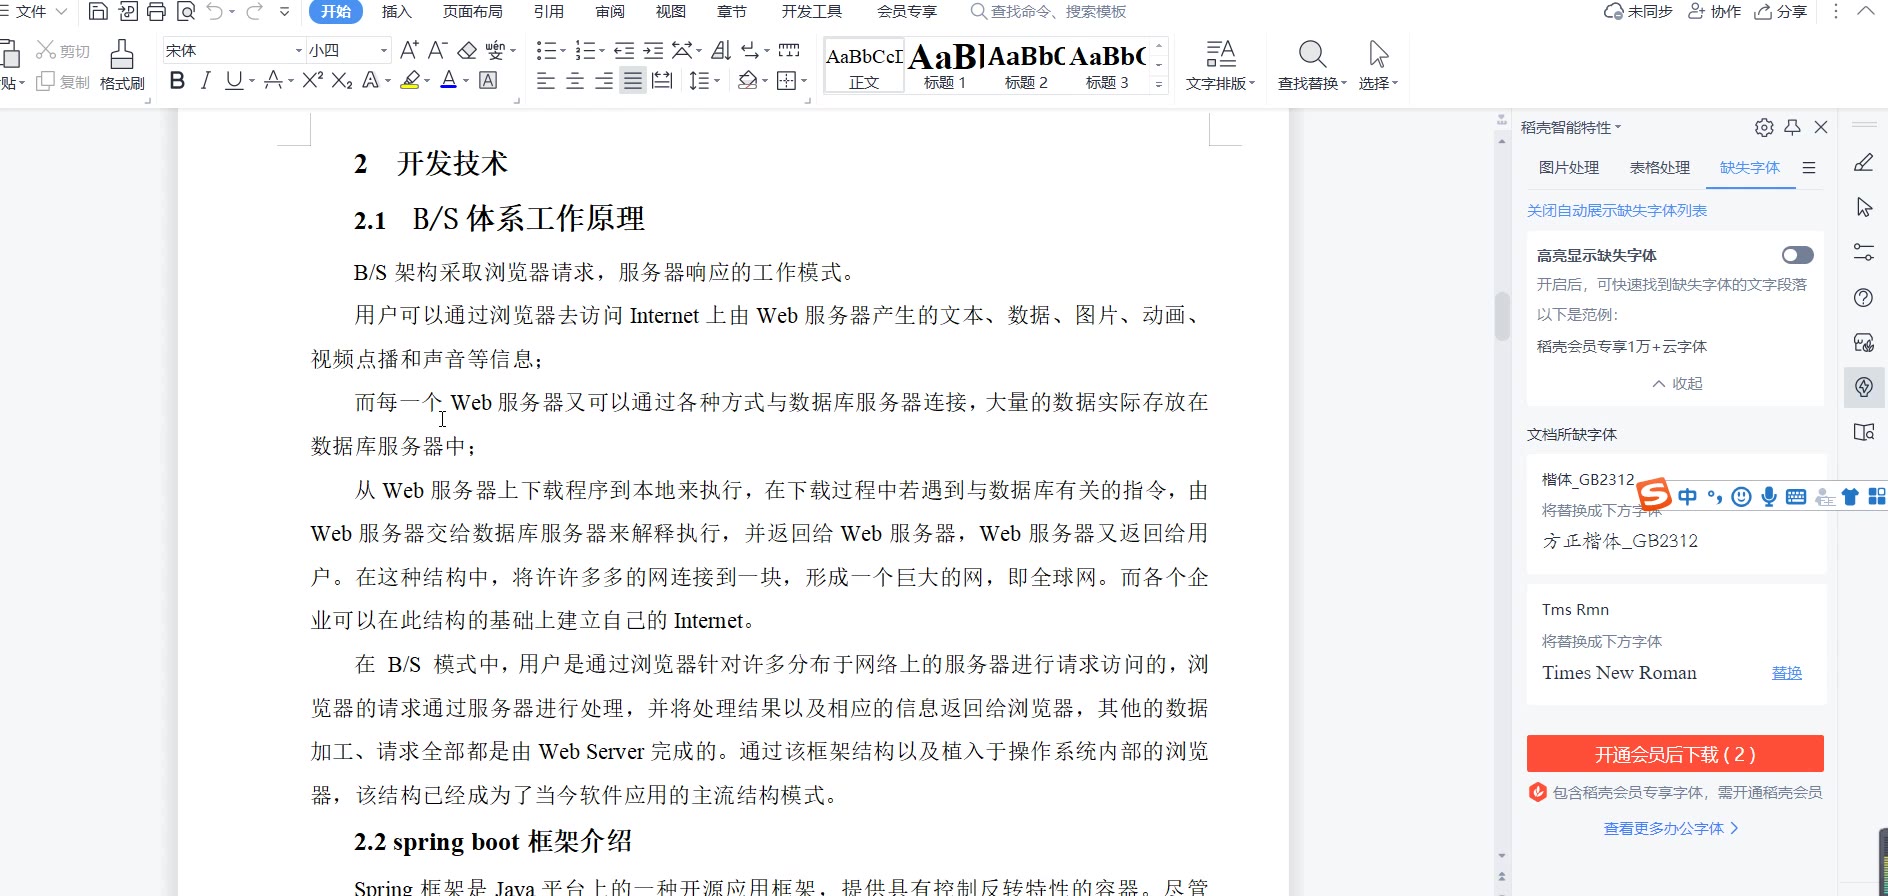Image resolution: width=1888 pixels, height=896 pixels.
Task: Click the Decrease Indent icon
Action: [624, 50]
